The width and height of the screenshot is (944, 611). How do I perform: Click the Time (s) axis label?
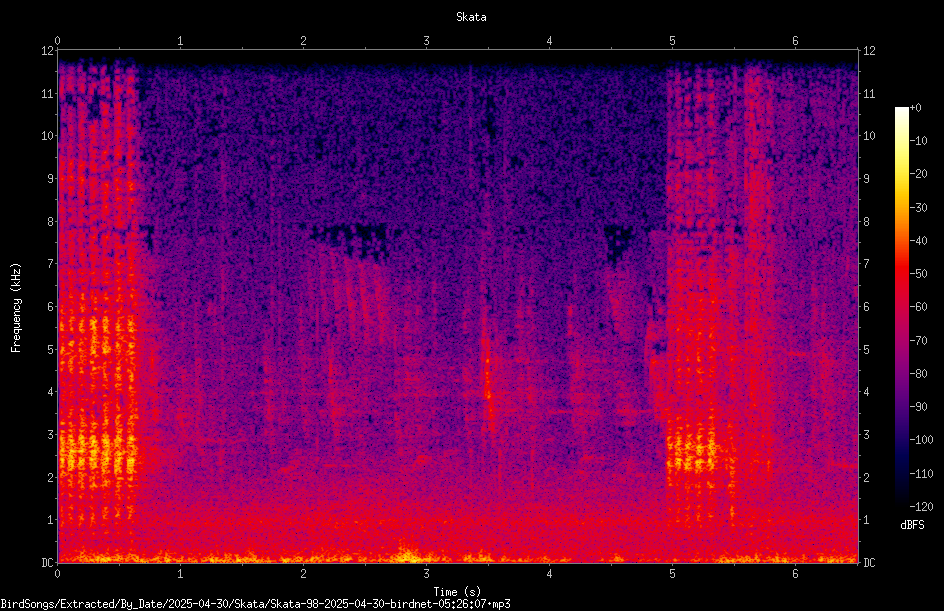point(457,592)
